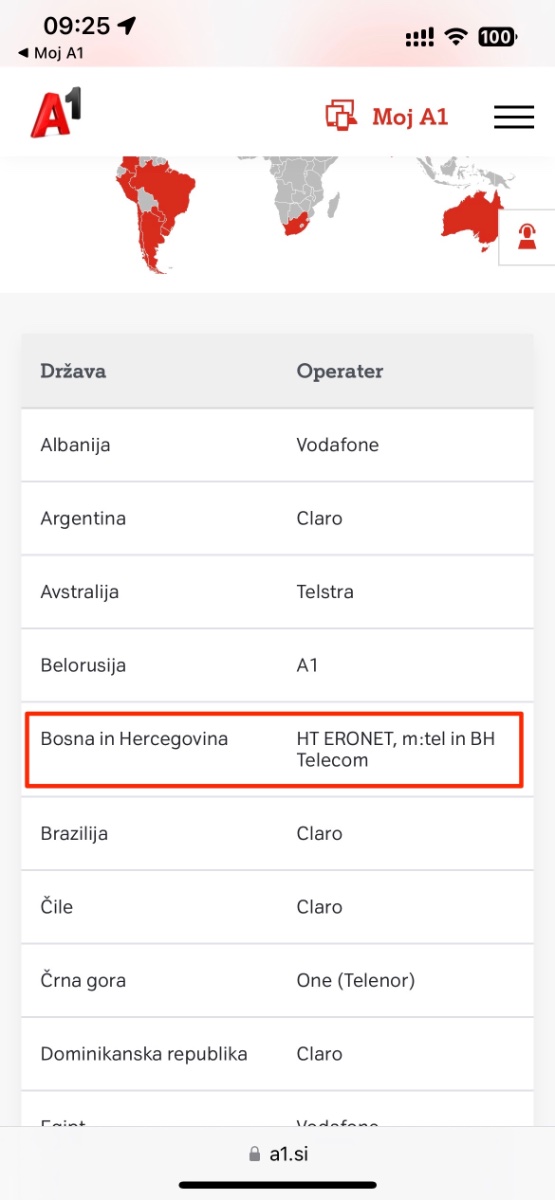Open the Moj A1 link in header
Viewport: 555px width, 1200px height.
(410, 117)
